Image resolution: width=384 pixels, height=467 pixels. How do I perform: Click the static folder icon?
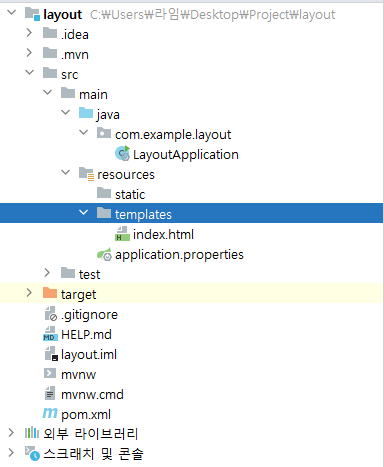tap(104, 193)
